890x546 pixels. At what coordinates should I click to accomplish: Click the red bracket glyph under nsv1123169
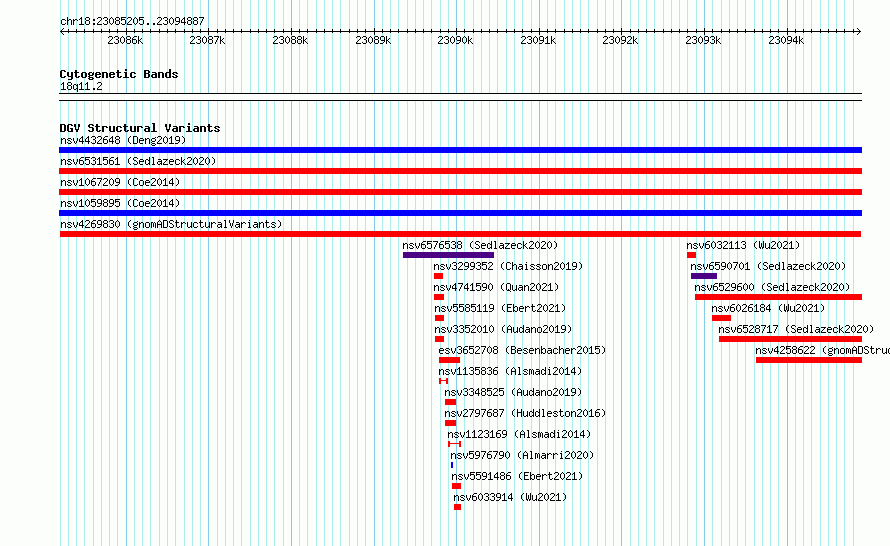click(454, 444)
